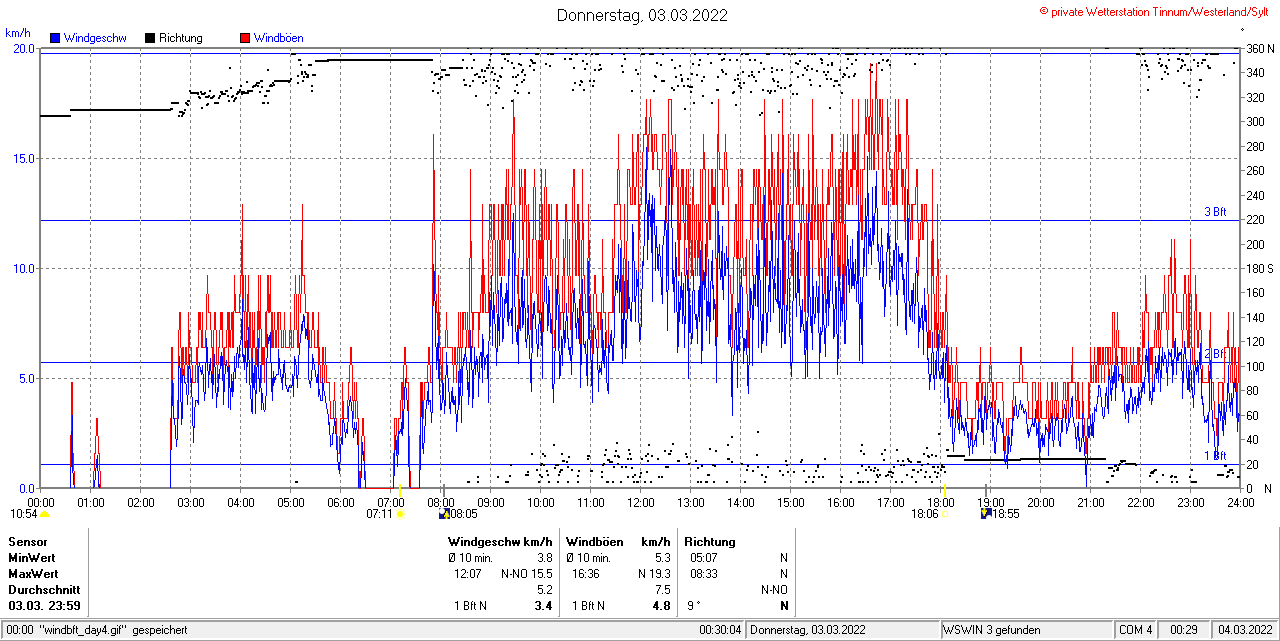Screen dimensions: 1280x641
Task: Click the 12:07 max wind time
Action: tap(468, 574)
